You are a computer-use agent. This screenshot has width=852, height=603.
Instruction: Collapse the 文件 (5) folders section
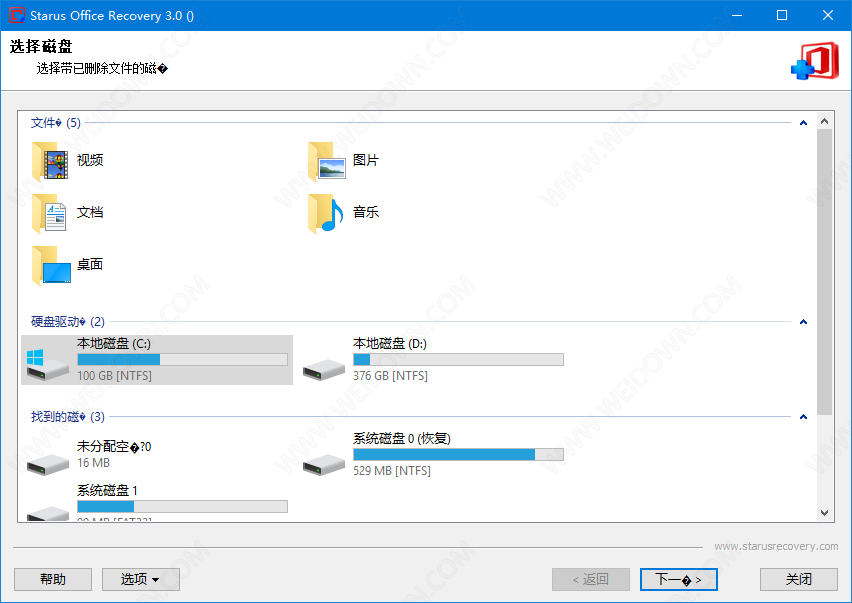pyautogui.click(x=803, y=123)
